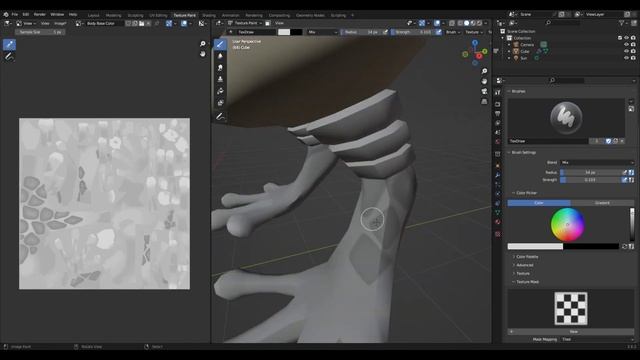Open the Image menu in the image editor
640x360 pixels.
click(60, 24)
